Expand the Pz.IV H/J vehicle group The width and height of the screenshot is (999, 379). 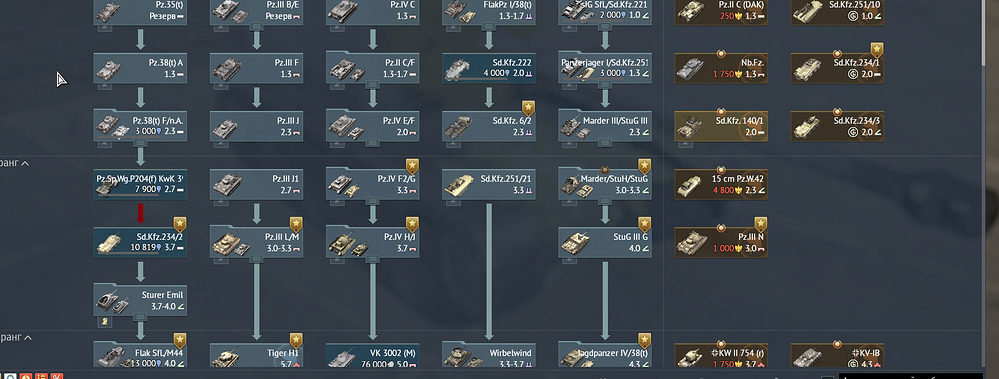pos(373,259)
